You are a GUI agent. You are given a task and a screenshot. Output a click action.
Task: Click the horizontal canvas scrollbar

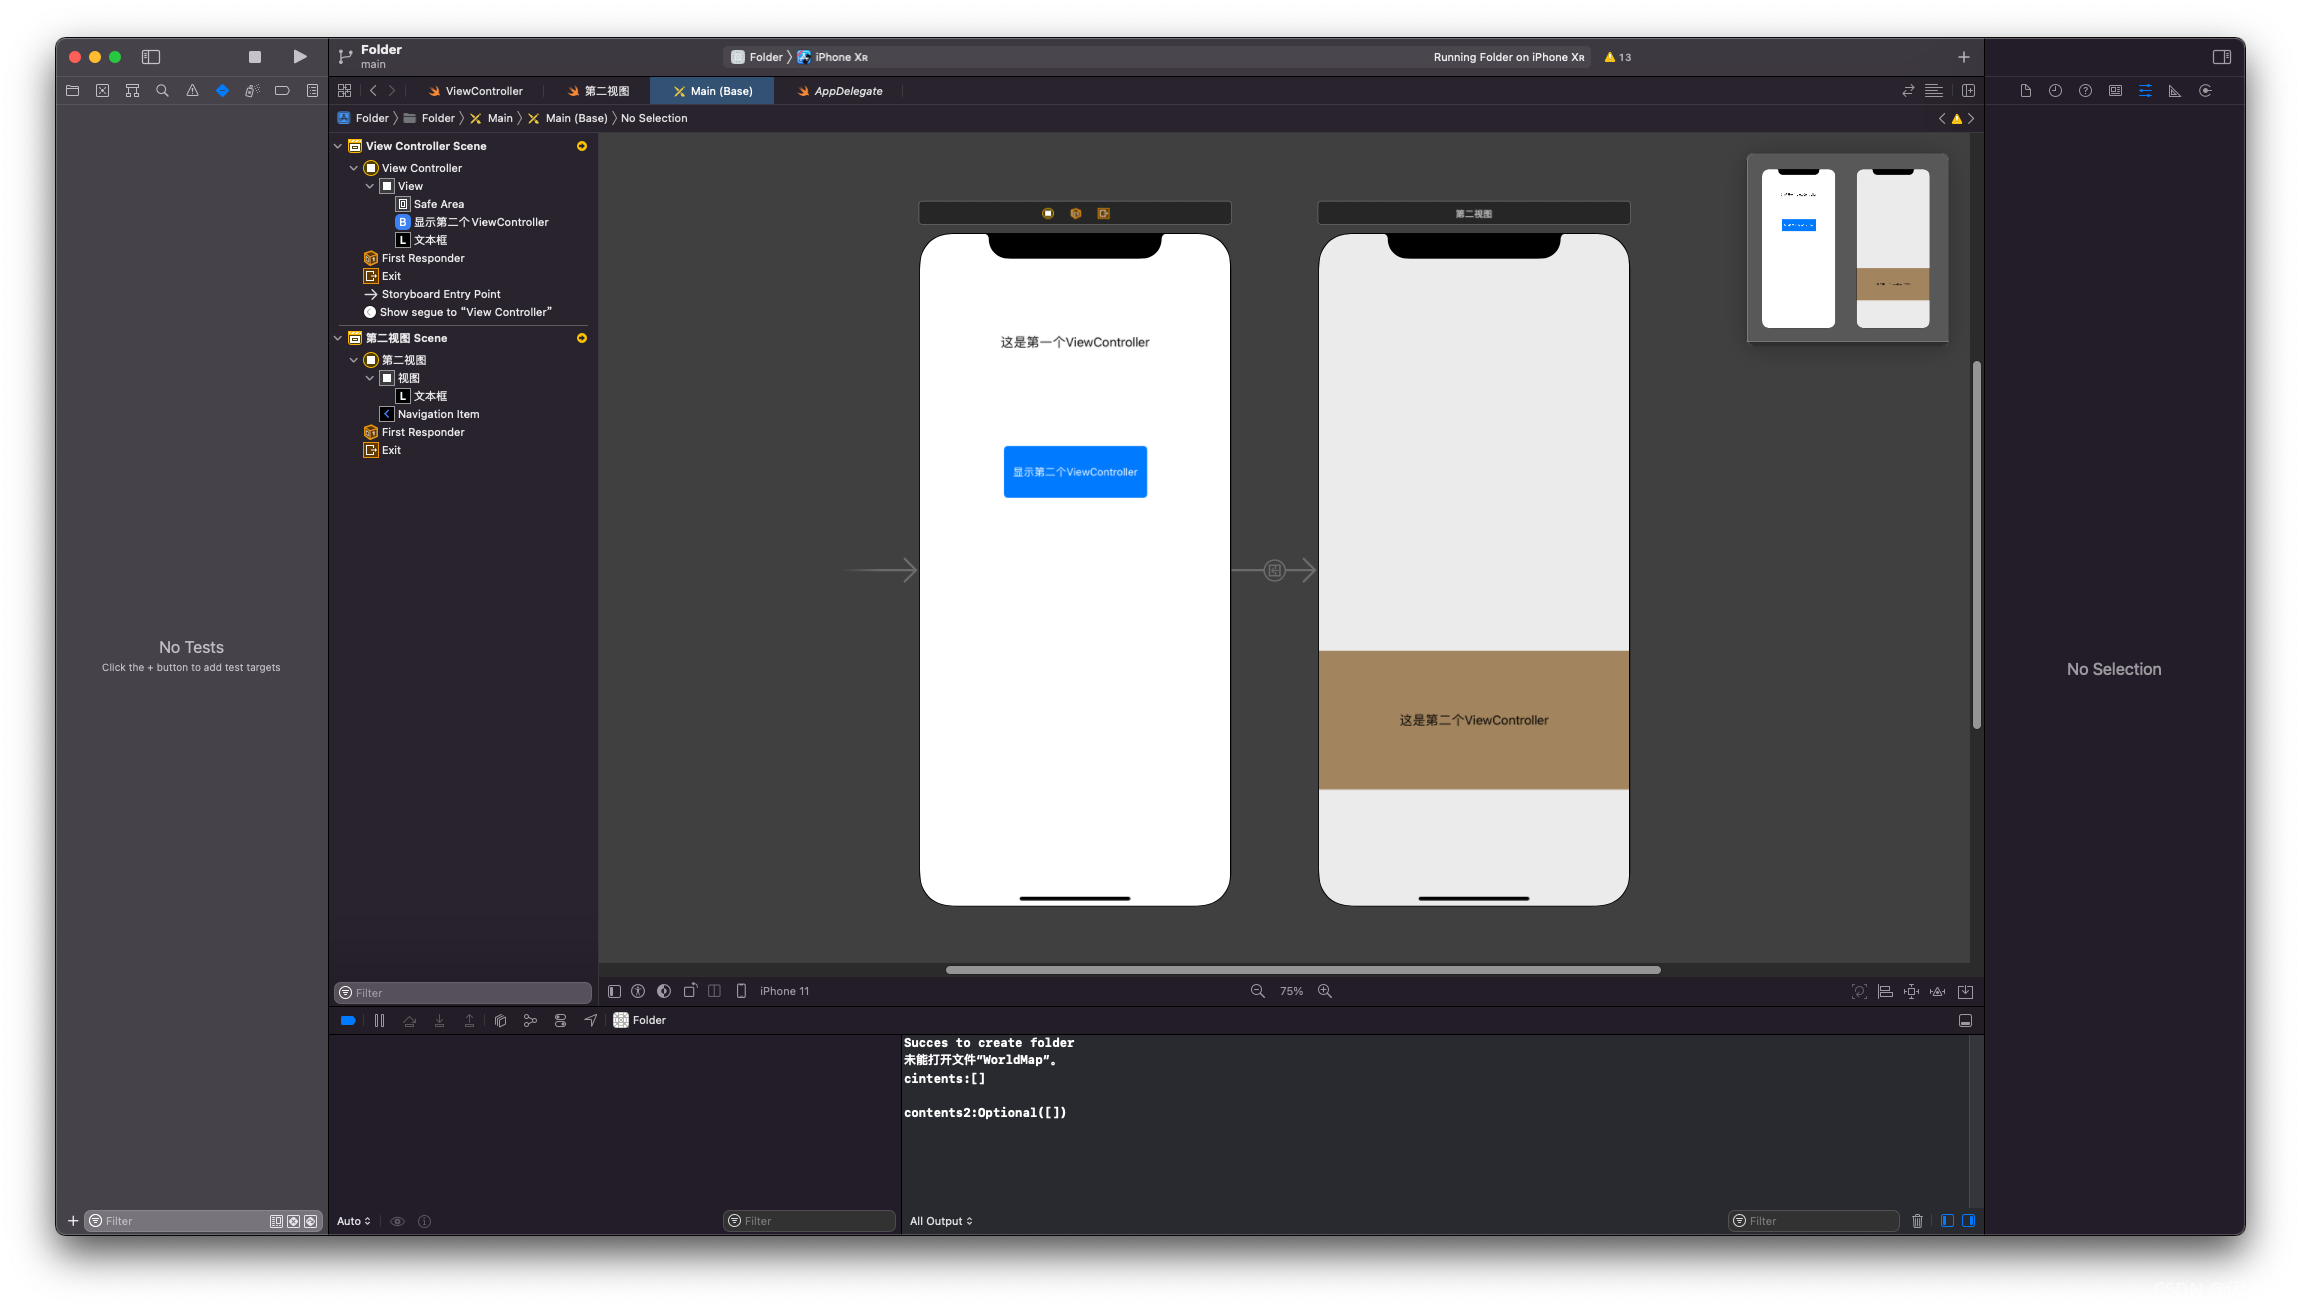[1303, 970]
